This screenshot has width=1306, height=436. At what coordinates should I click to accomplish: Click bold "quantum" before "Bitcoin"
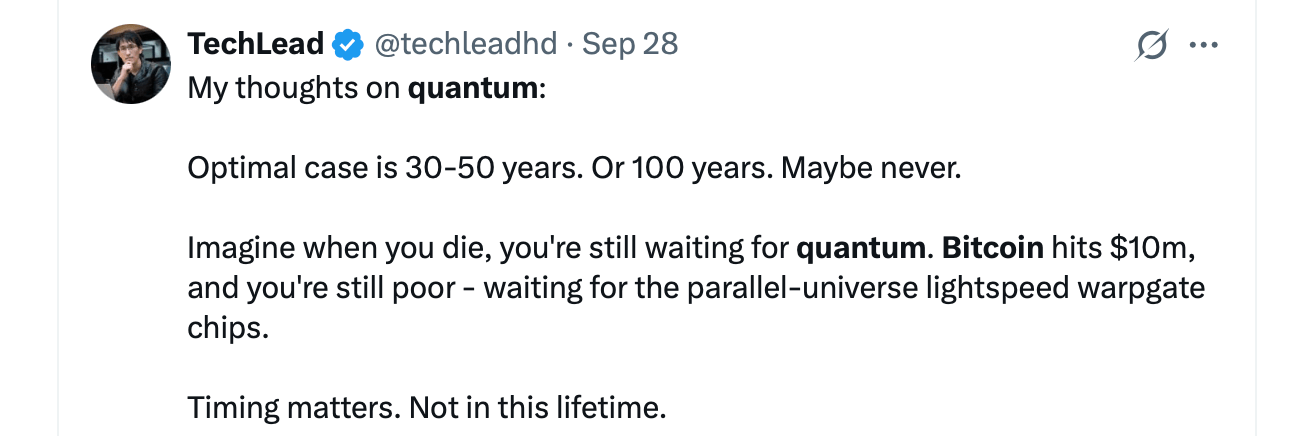(x=860, y=246)
